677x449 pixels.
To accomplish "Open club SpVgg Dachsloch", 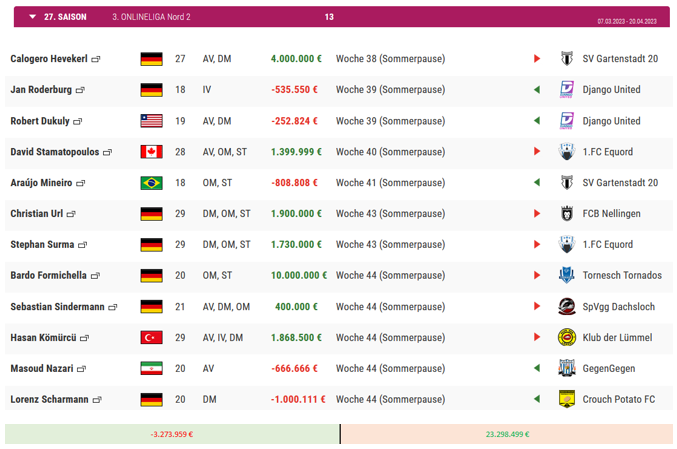I will click(x=619, y=307).
